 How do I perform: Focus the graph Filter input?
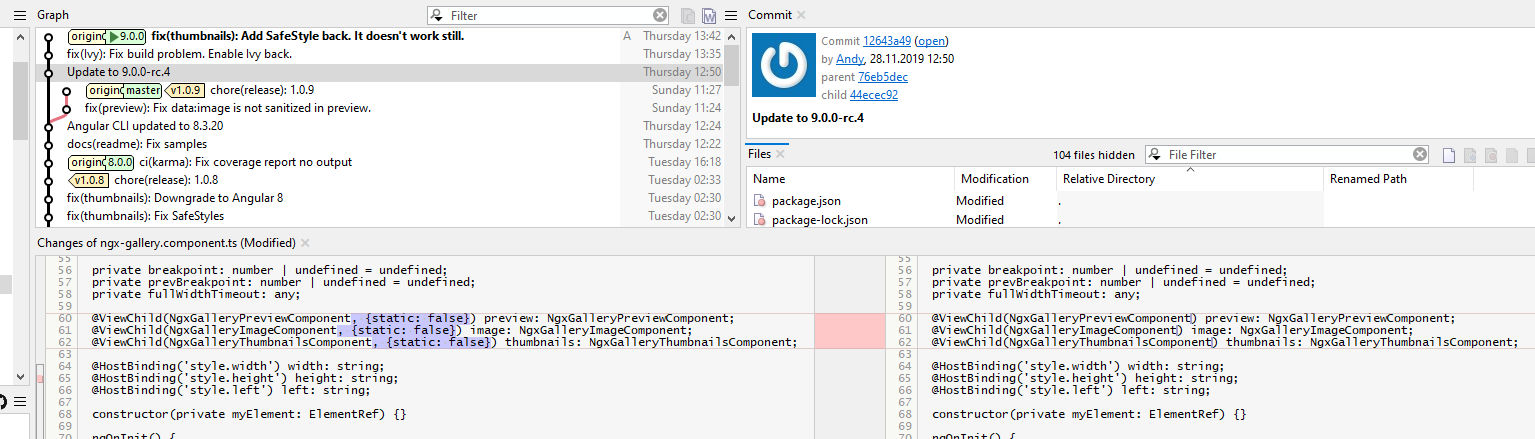coord(550,15)
